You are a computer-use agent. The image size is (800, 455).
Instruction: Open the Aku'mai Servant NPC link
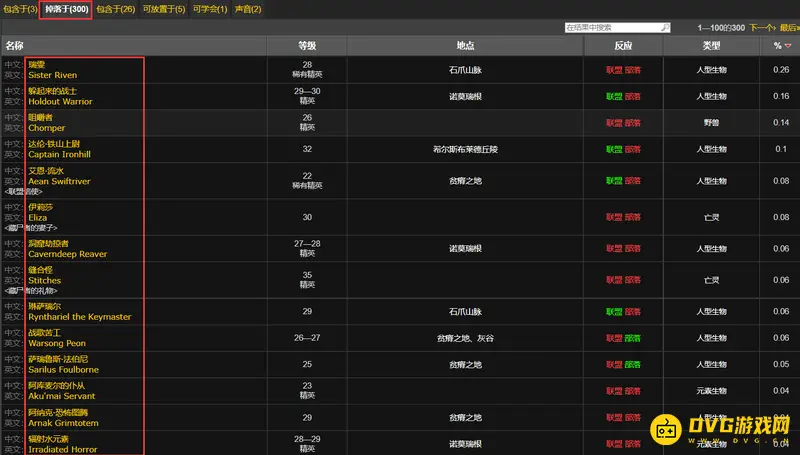point(61,396)
